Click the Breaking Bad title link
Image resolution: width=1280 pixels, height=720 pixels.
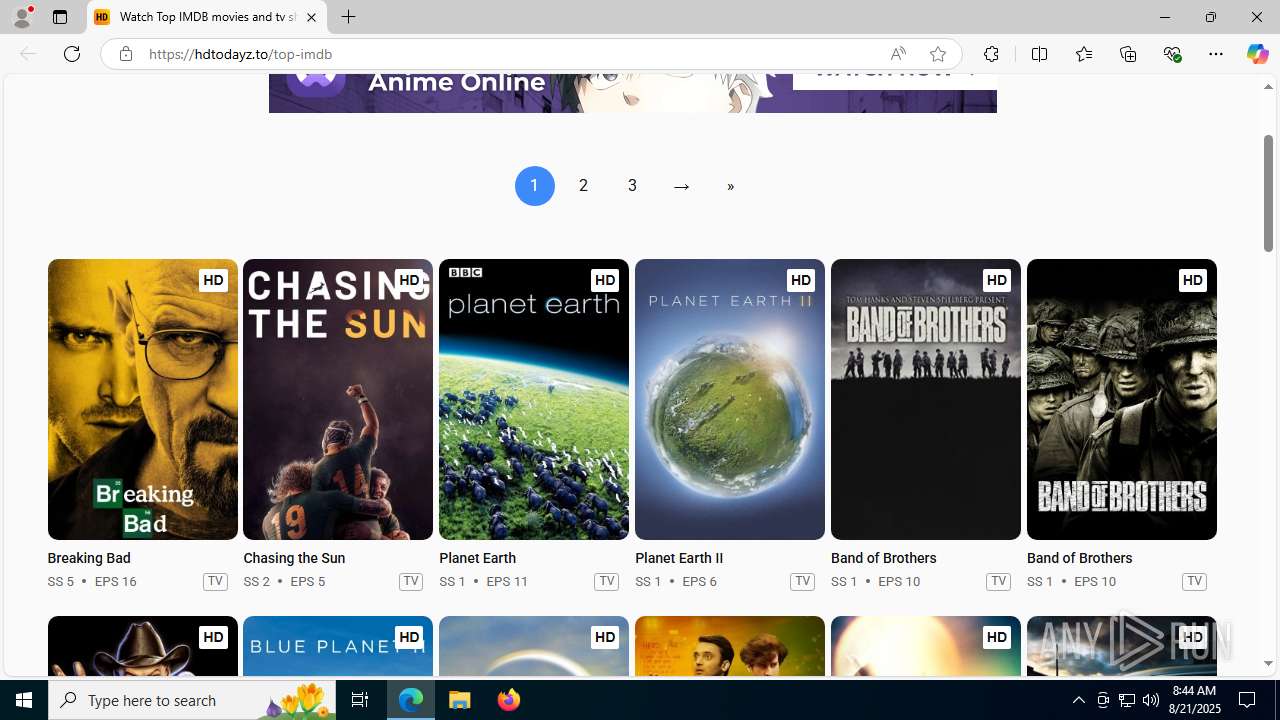point(89,558)
